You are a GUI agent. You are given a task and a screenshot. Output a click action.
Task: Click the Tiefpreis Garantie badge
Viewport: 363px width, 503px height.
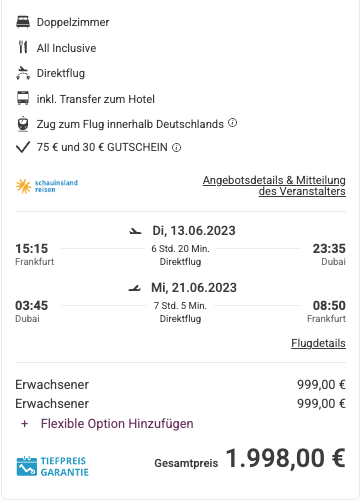52,466
